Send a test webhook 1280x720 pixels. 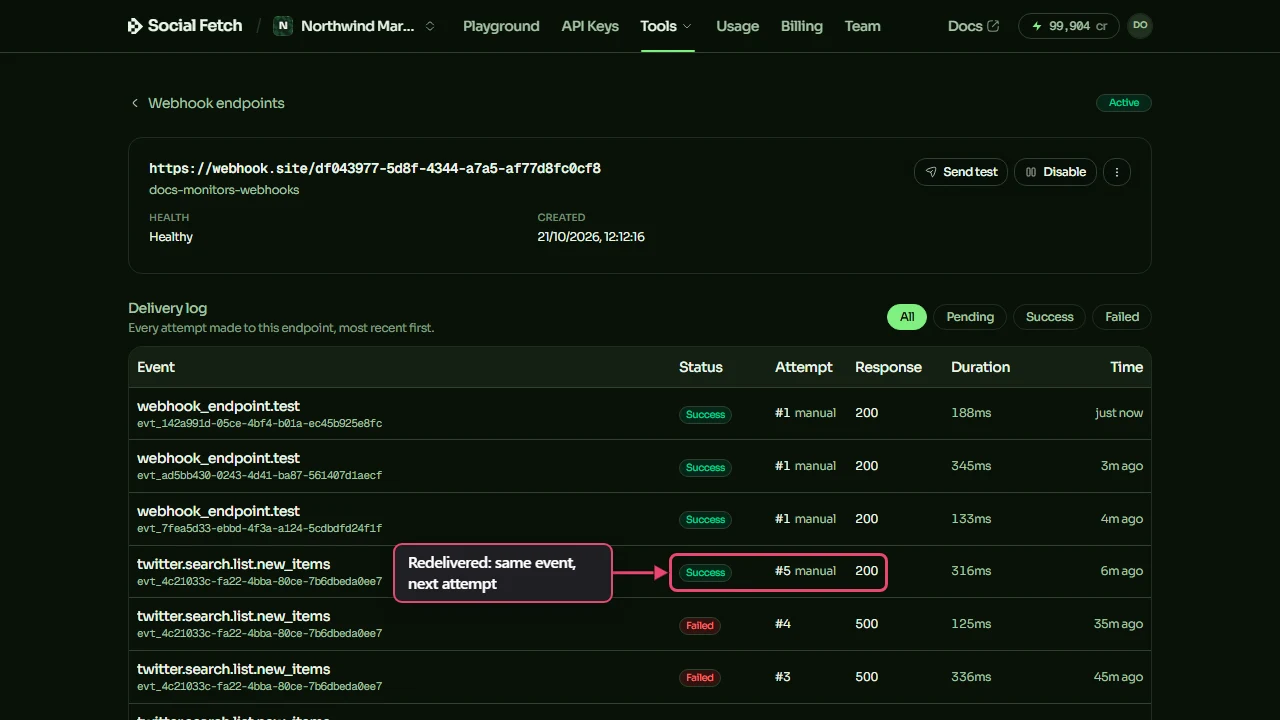pyautogui.click(x=961, y=172)
